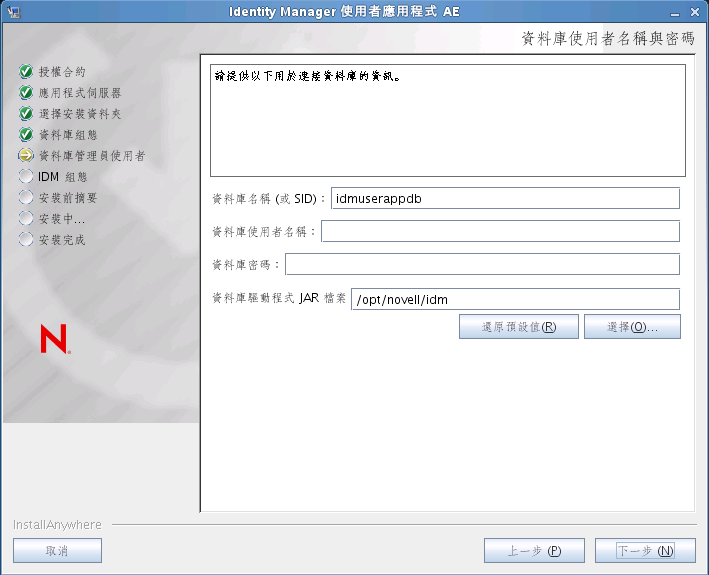Click the 安裝中... pending step circle icon

click(26, 218)
